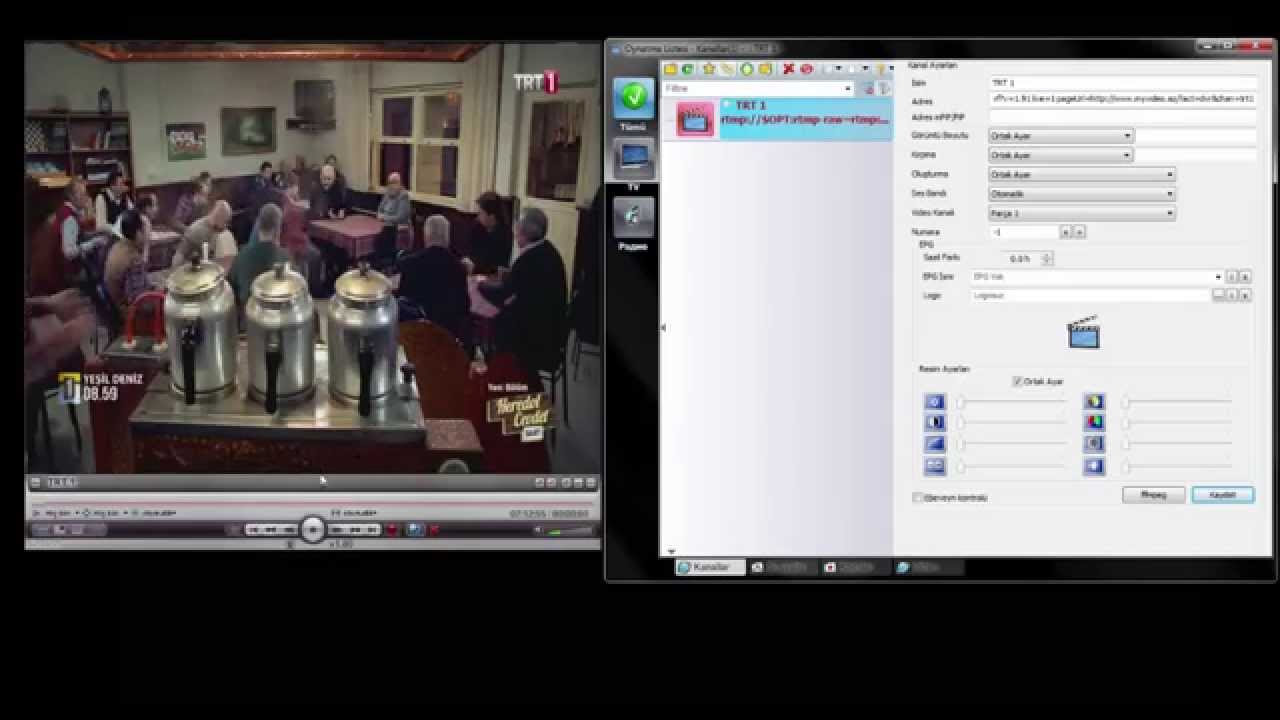Click the previous skip button group in player

click(x=271, y=529)
